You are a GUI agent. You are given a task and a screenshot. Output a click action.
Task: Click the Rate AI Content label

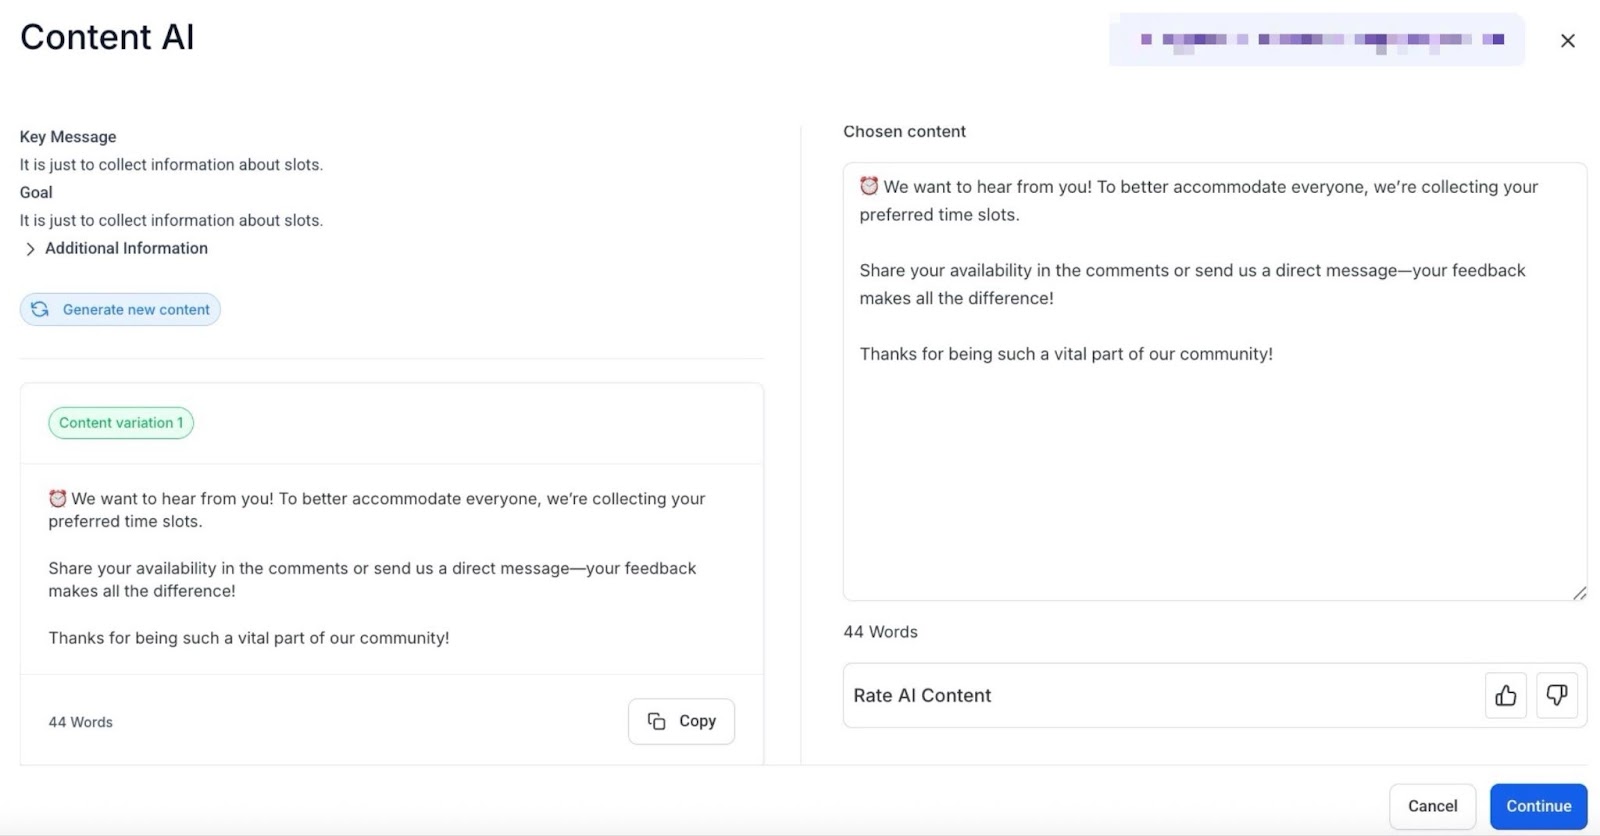(x=922, y=696)
